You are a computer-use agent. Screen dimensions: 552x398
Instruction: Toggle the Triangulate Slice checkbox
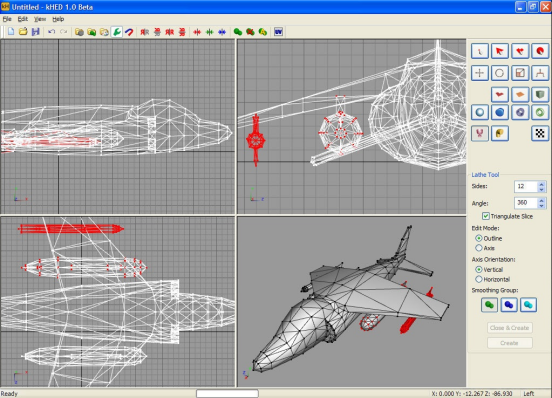[x=486, y=216]
